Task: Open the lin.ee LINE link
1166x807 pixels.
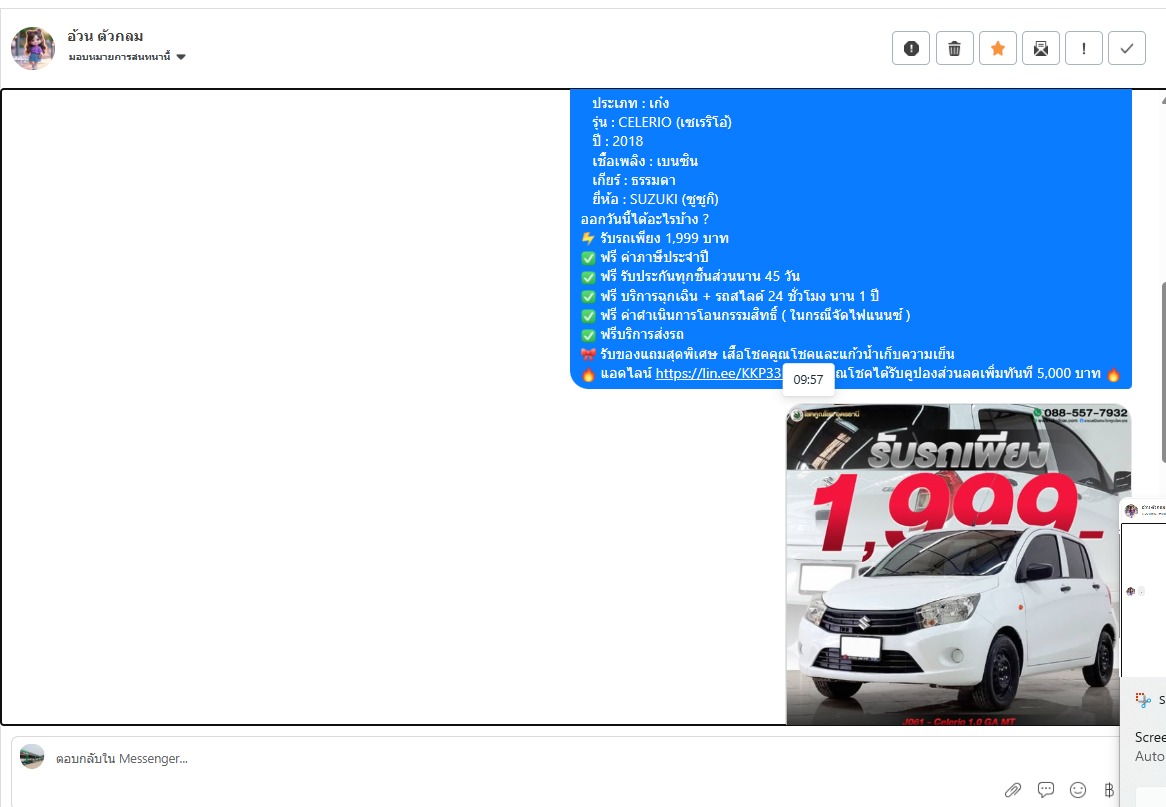Action: (x=718, y=373)
